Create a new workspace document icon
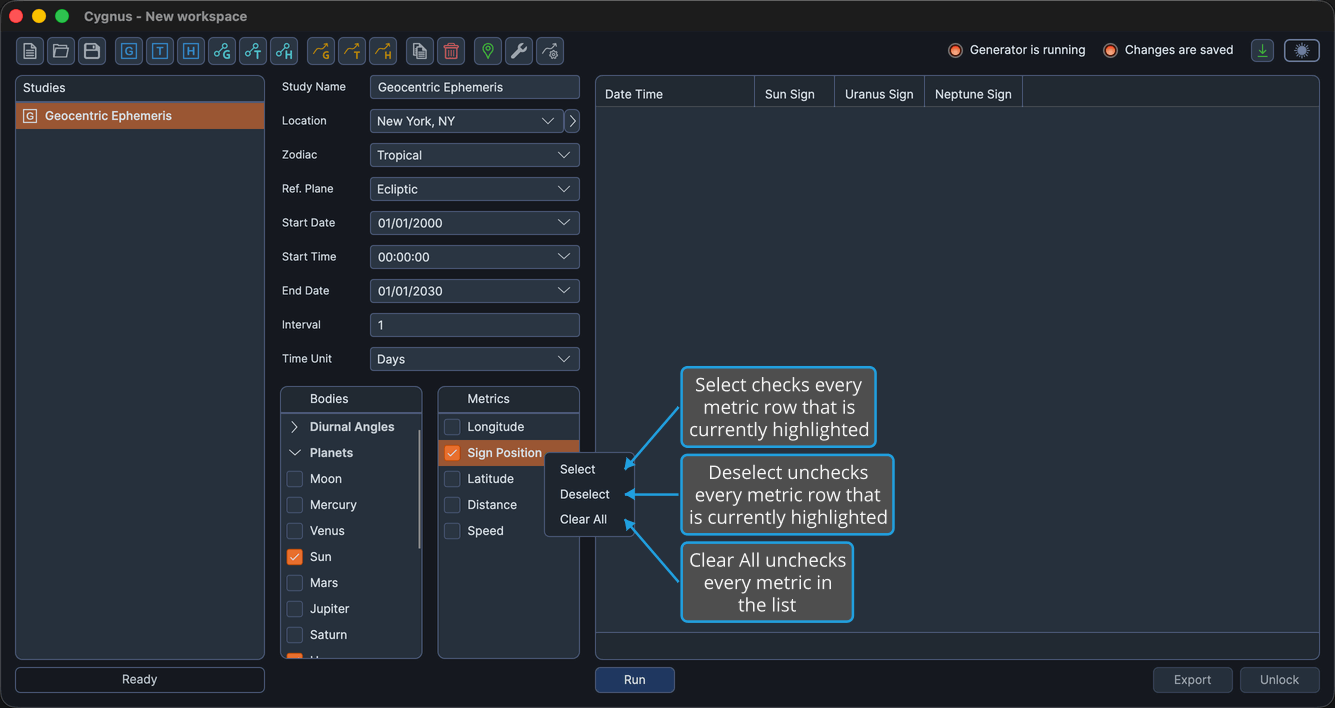Screen dimensions: 1335x708 click(30, 51)
